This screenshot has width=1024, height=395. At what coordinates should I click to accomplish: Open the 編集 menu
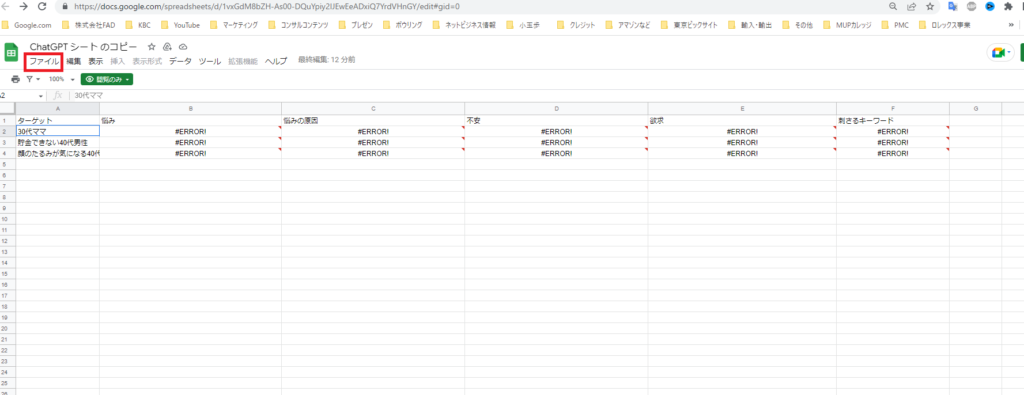(x=74, y=61)
